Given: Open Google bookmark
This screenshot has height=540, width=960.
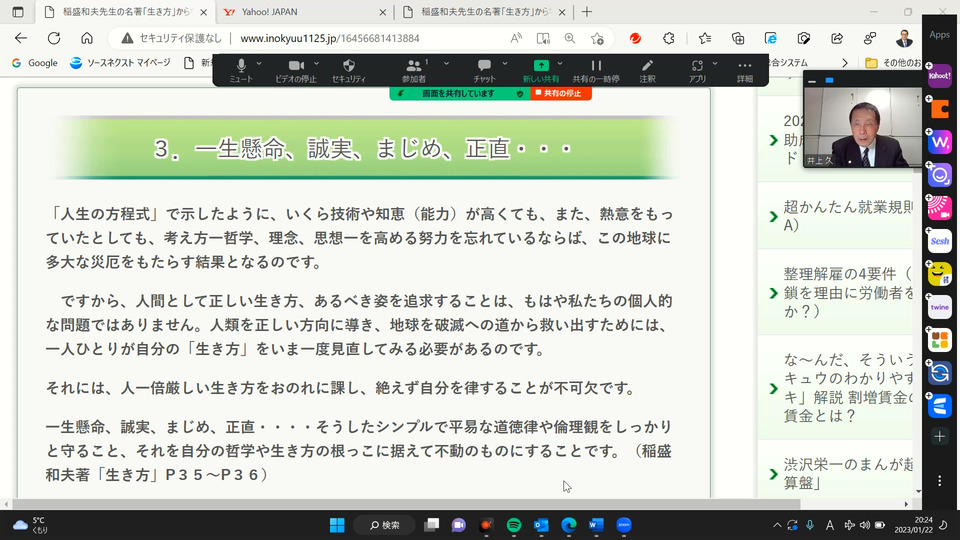Looking at the screenshot, I should pyautogui.click(x=35, y=62).
